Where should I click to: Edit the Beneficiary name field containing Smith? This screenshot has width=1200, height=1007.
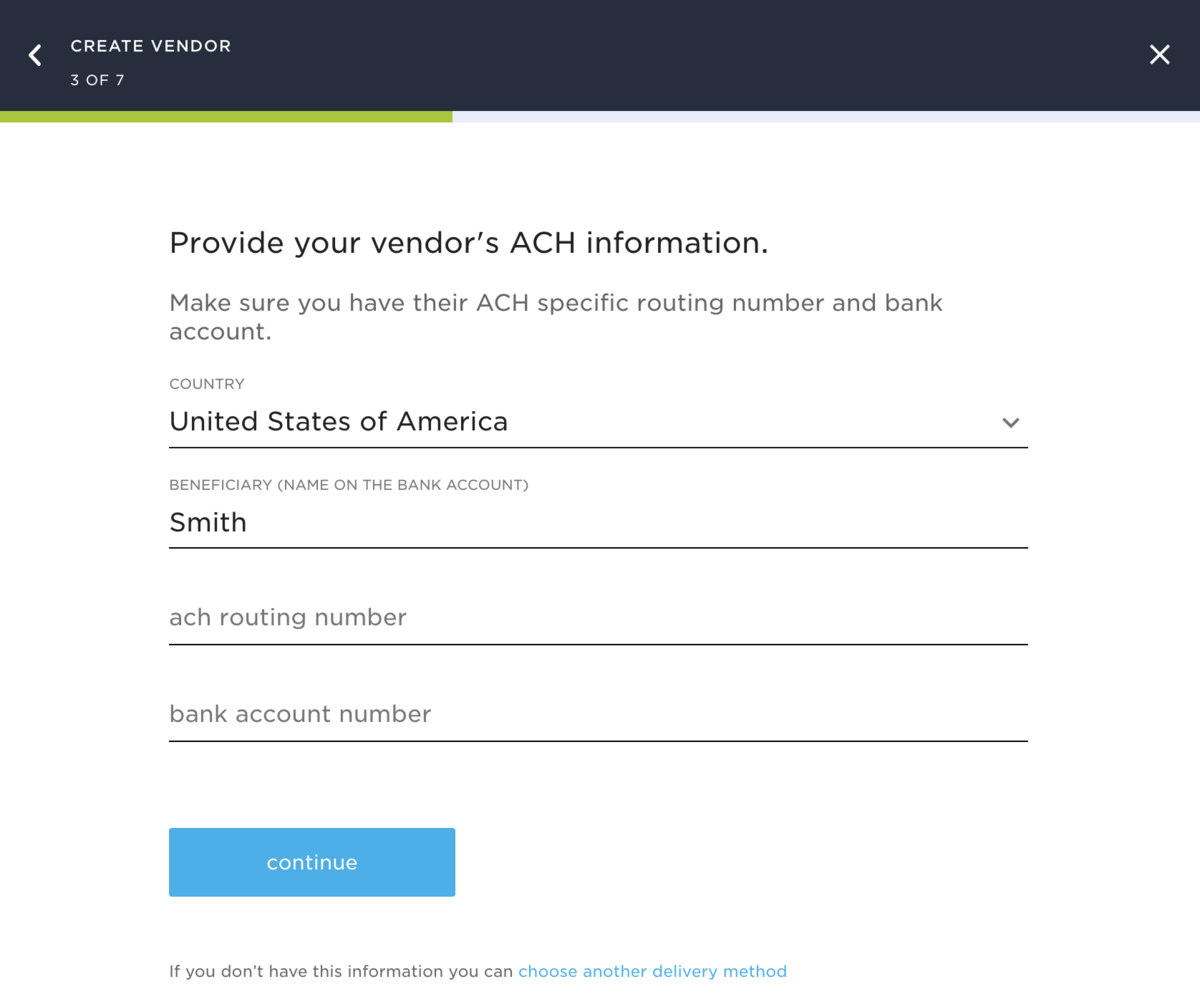[x=598, y=523]
